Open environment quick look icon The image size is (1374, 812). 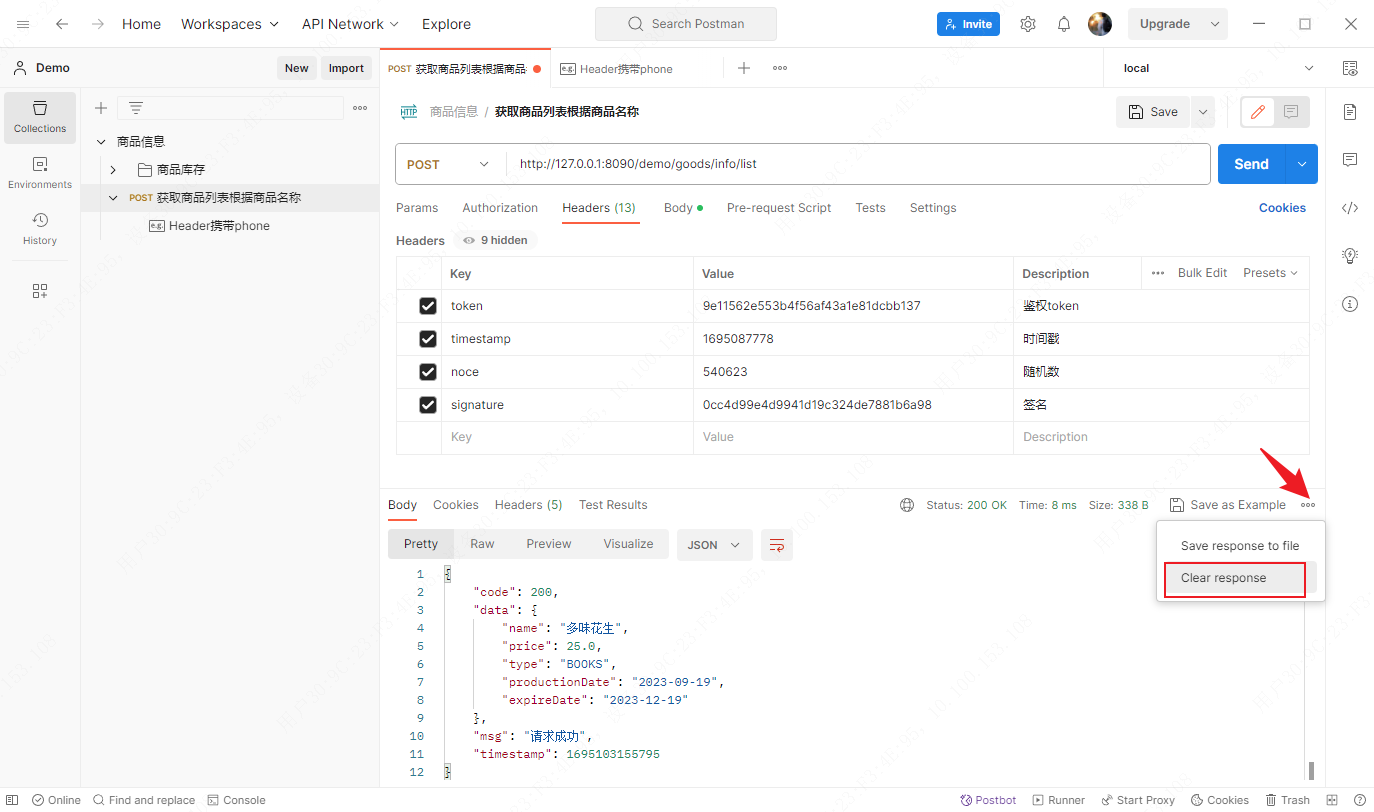1350,68
